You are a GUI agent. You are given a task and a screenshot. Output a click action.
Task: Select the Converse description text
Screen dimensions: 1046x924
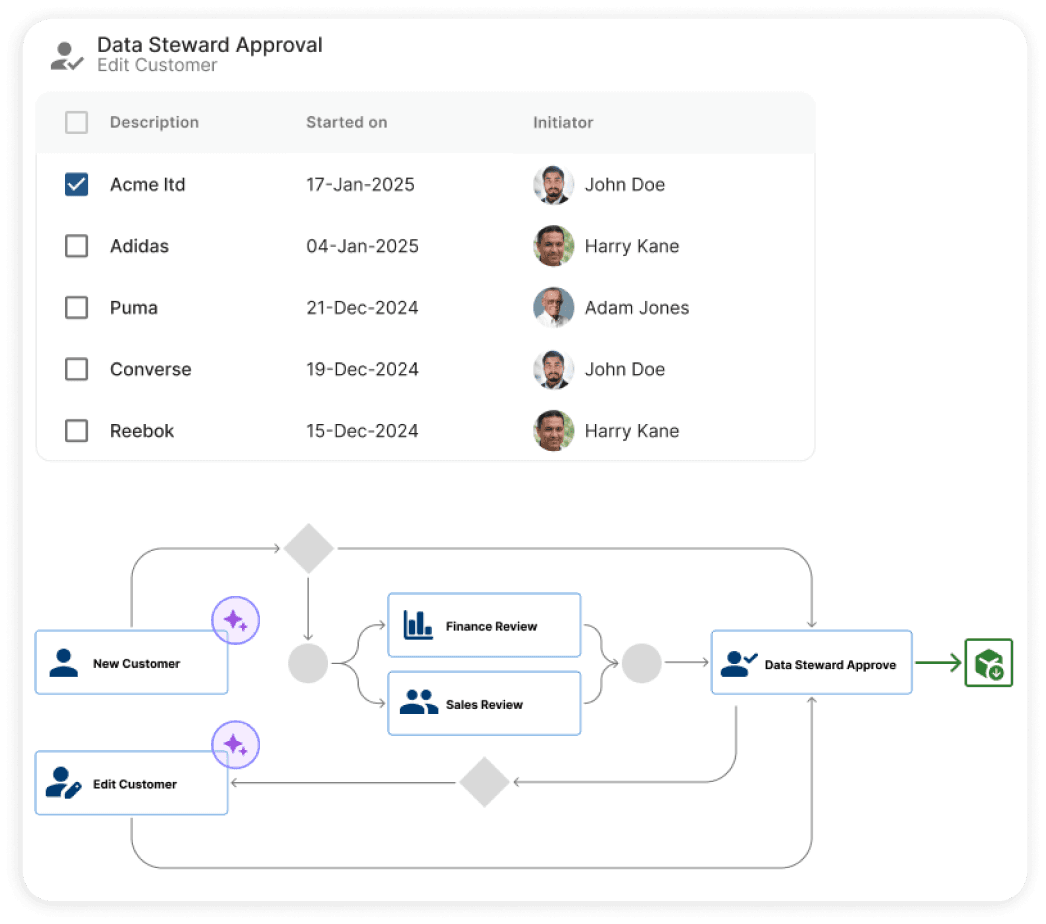pos(151,370)
